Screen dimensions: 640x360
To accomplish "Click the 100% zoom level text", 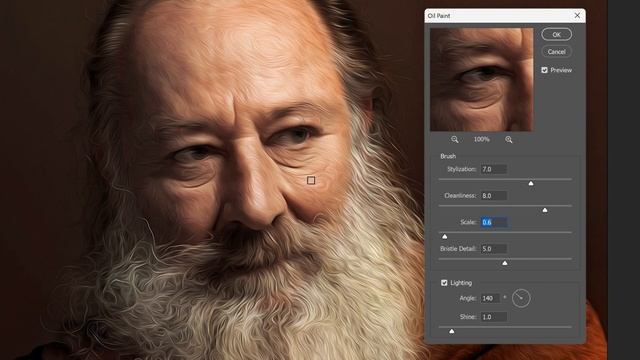I will coord(482,140).
